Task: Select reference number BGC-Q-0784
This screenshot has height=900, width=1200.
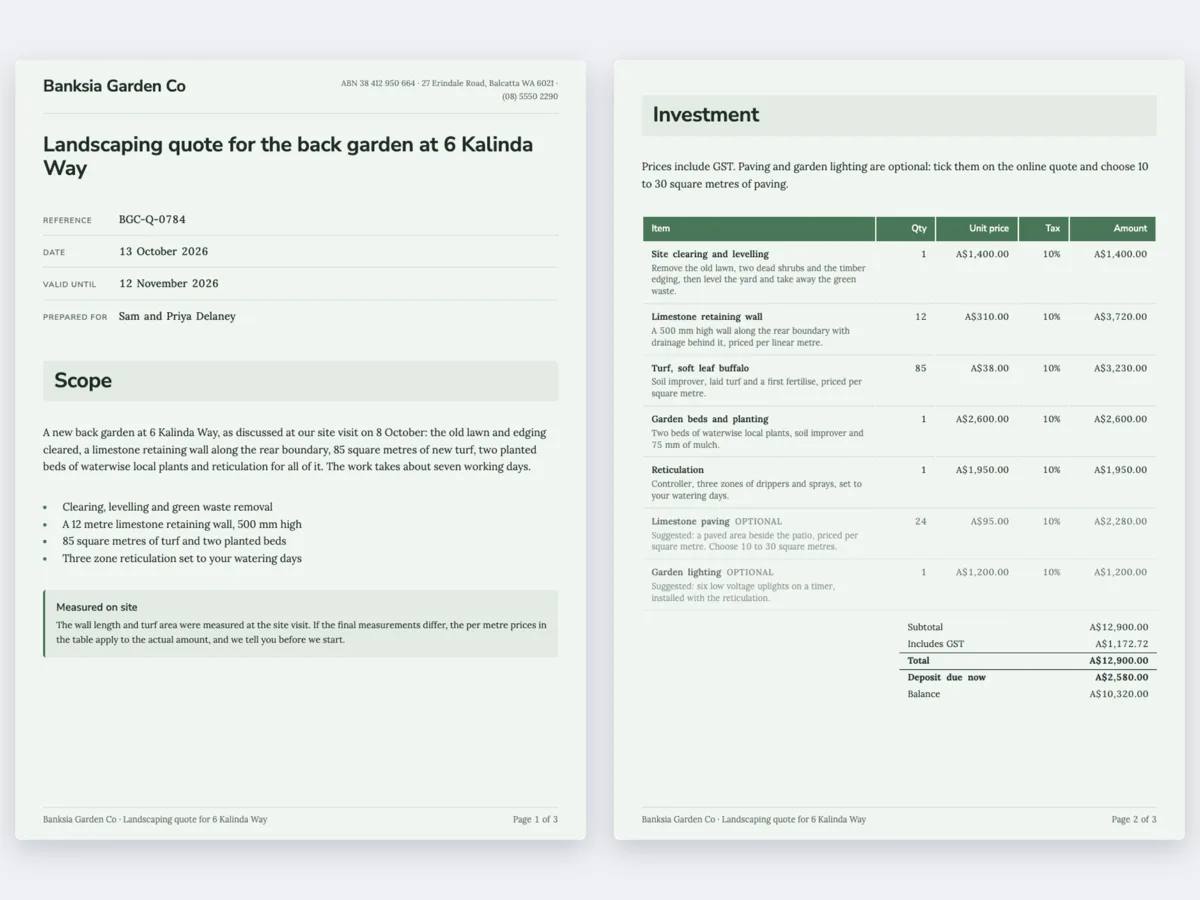Action: coord(152,219)
